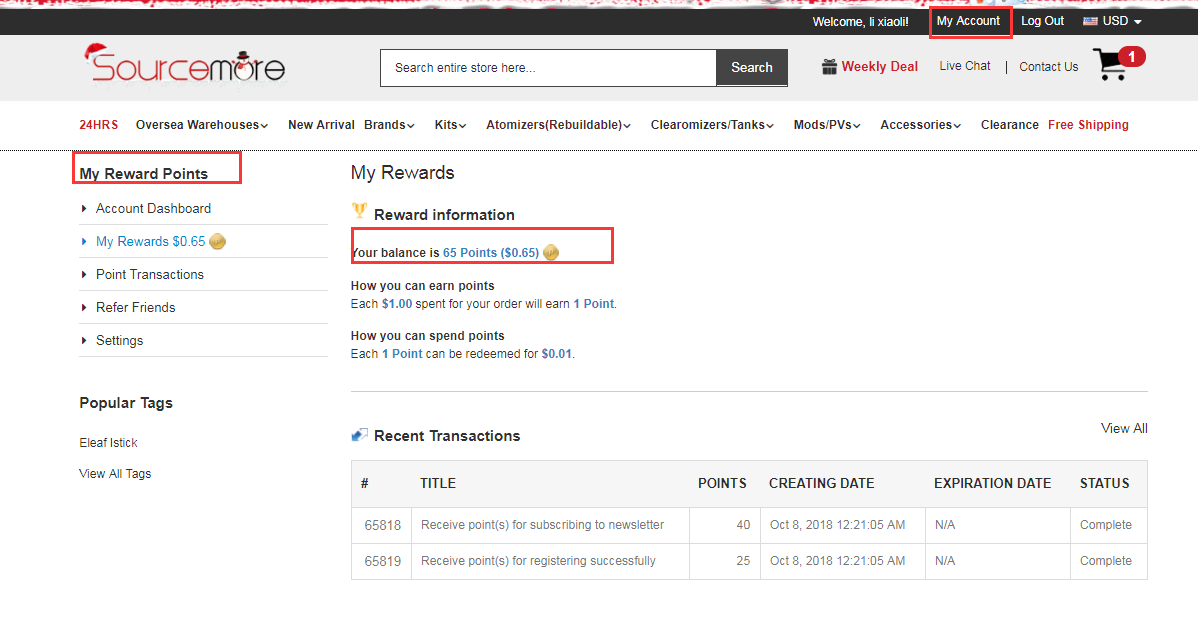Go to Account Dashboard
This screenshot has height=625, width=1198.
[153, 209]
